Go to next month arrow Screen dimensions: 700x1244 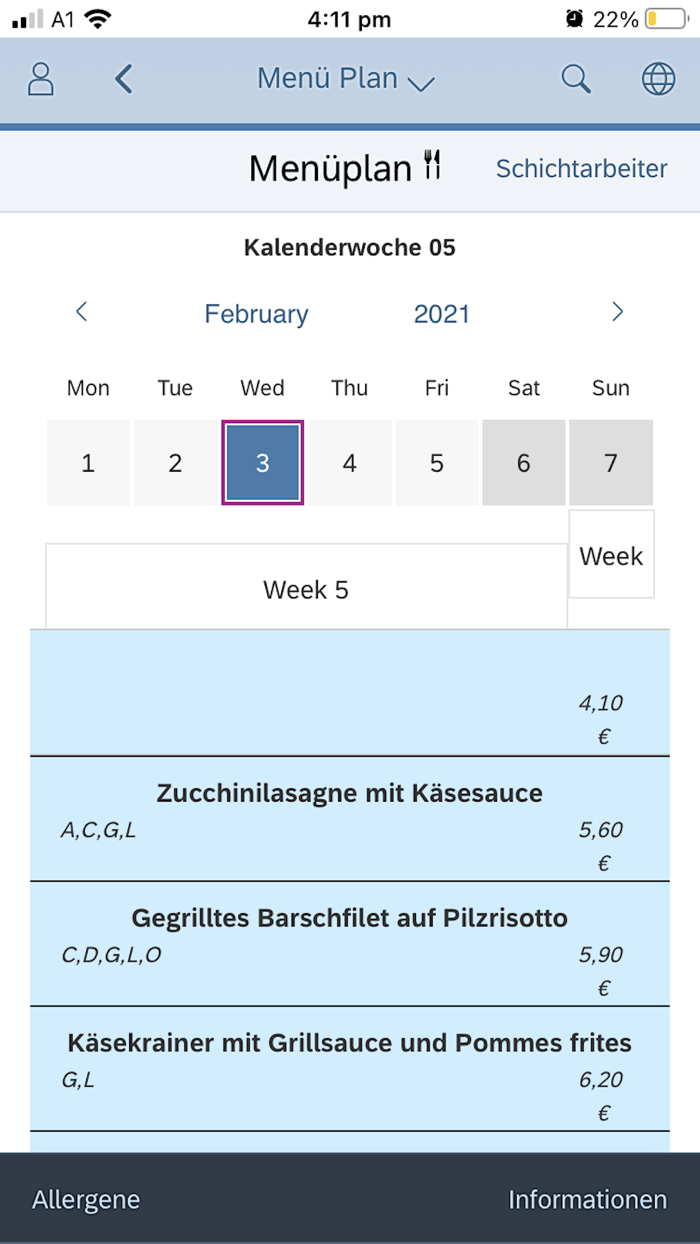(617, 313)
